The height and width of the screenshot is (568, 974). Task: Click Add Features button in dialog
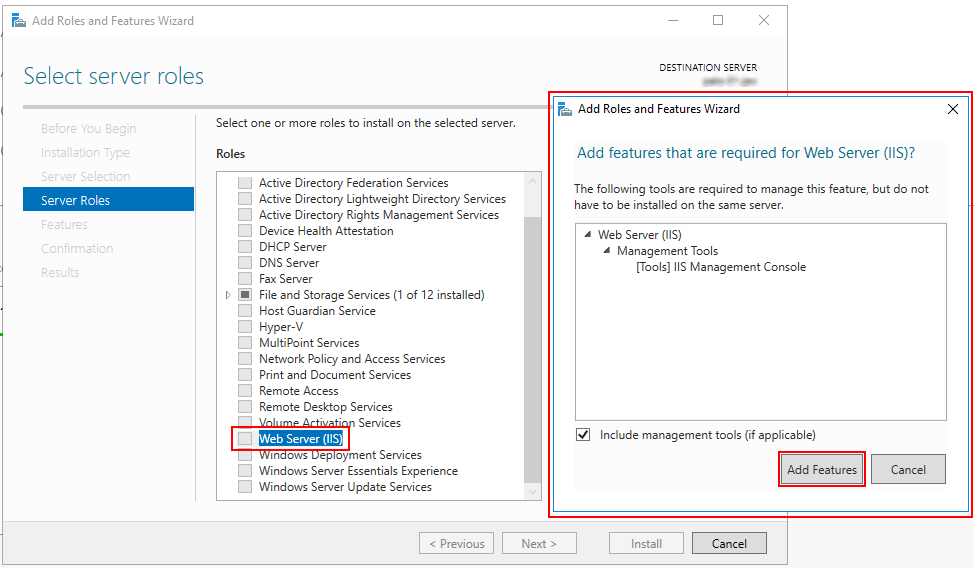[821, 469]
